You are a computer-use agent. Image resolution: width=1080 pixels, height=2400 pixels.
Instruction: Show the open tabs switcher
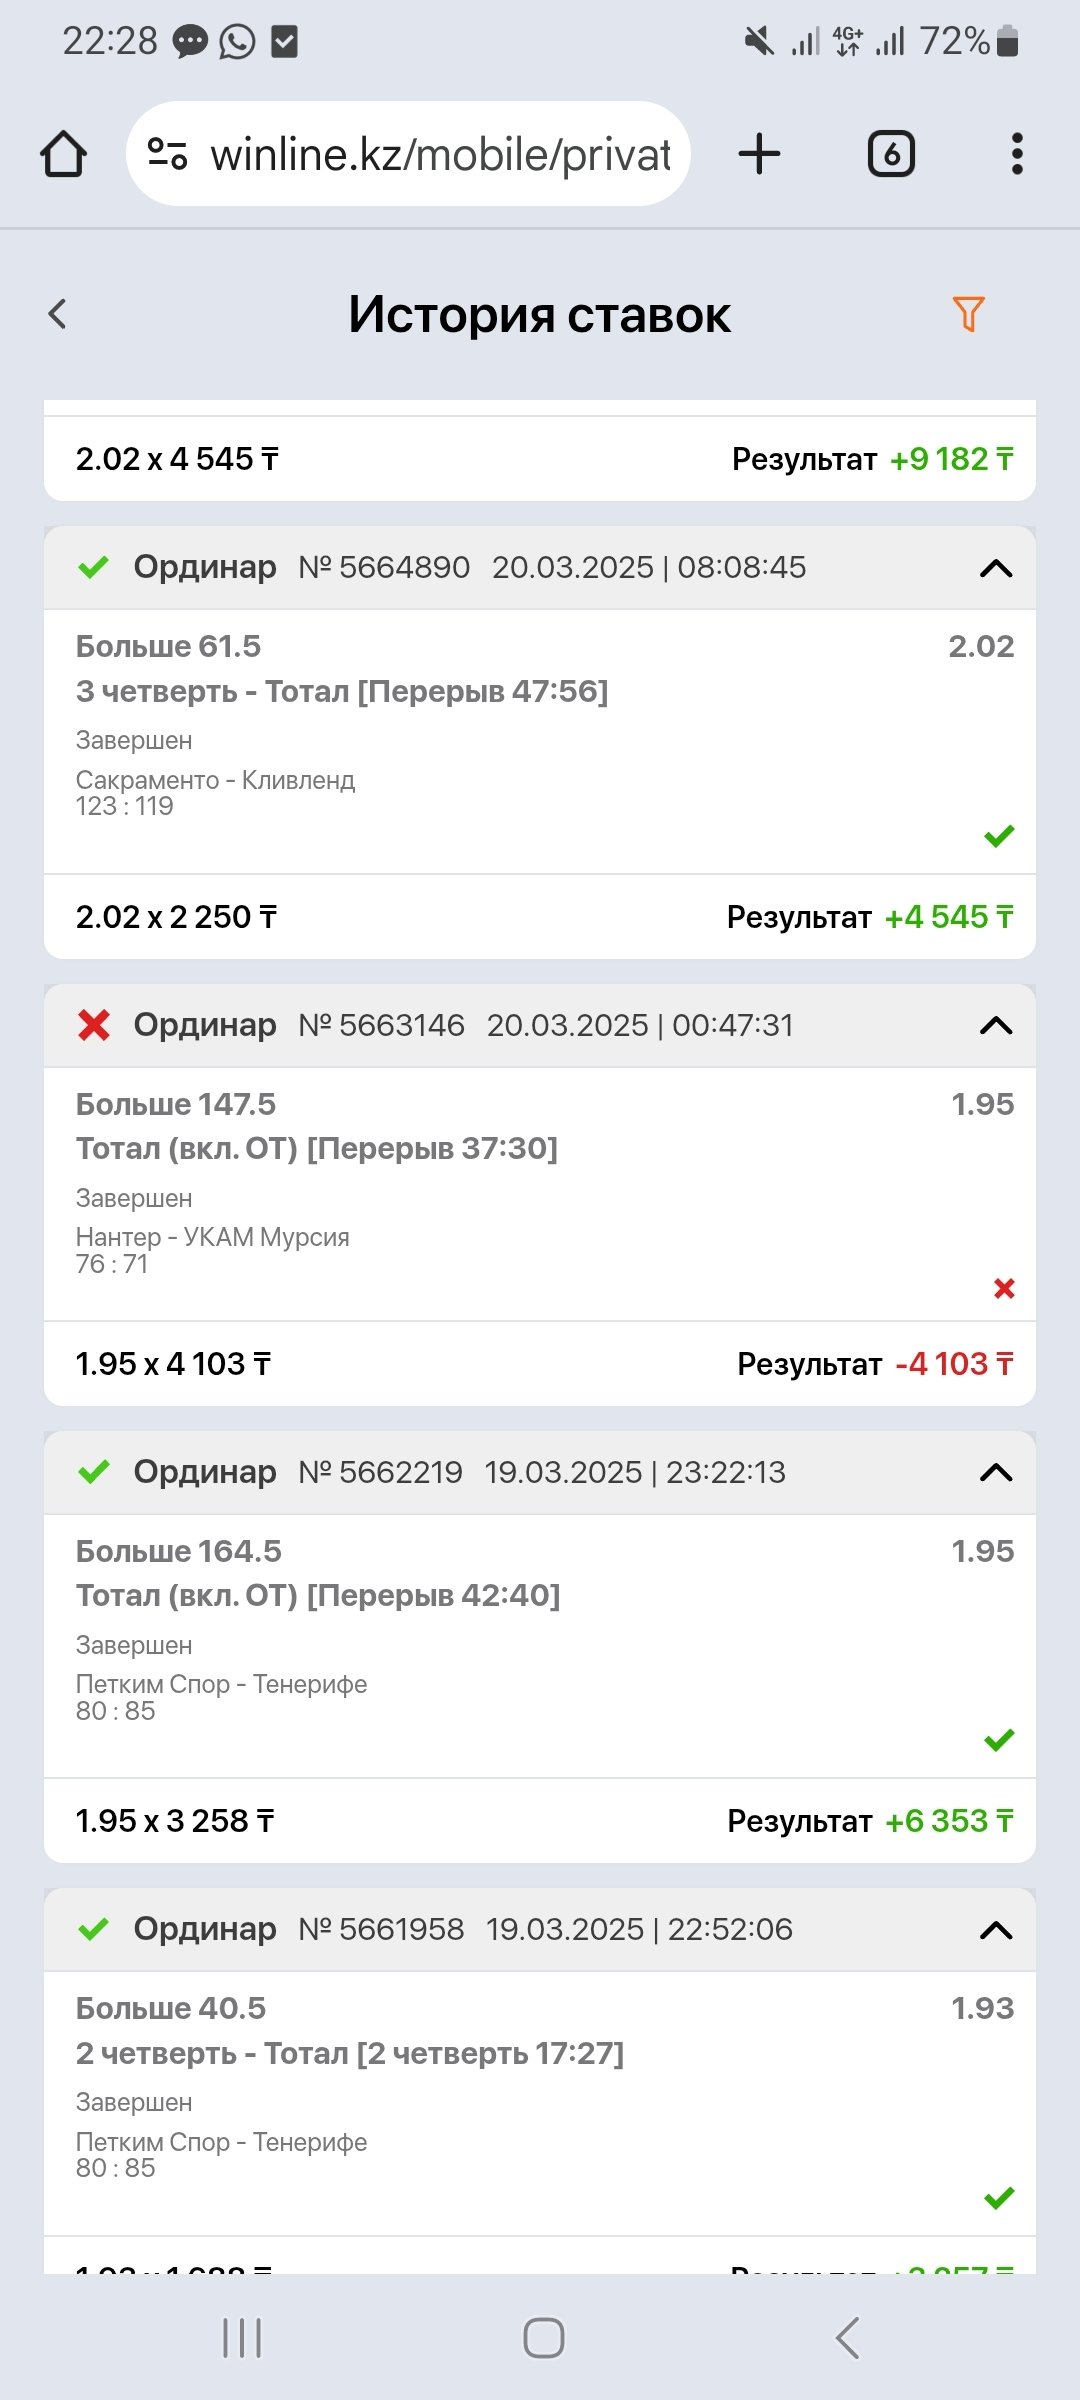[891, 155]
